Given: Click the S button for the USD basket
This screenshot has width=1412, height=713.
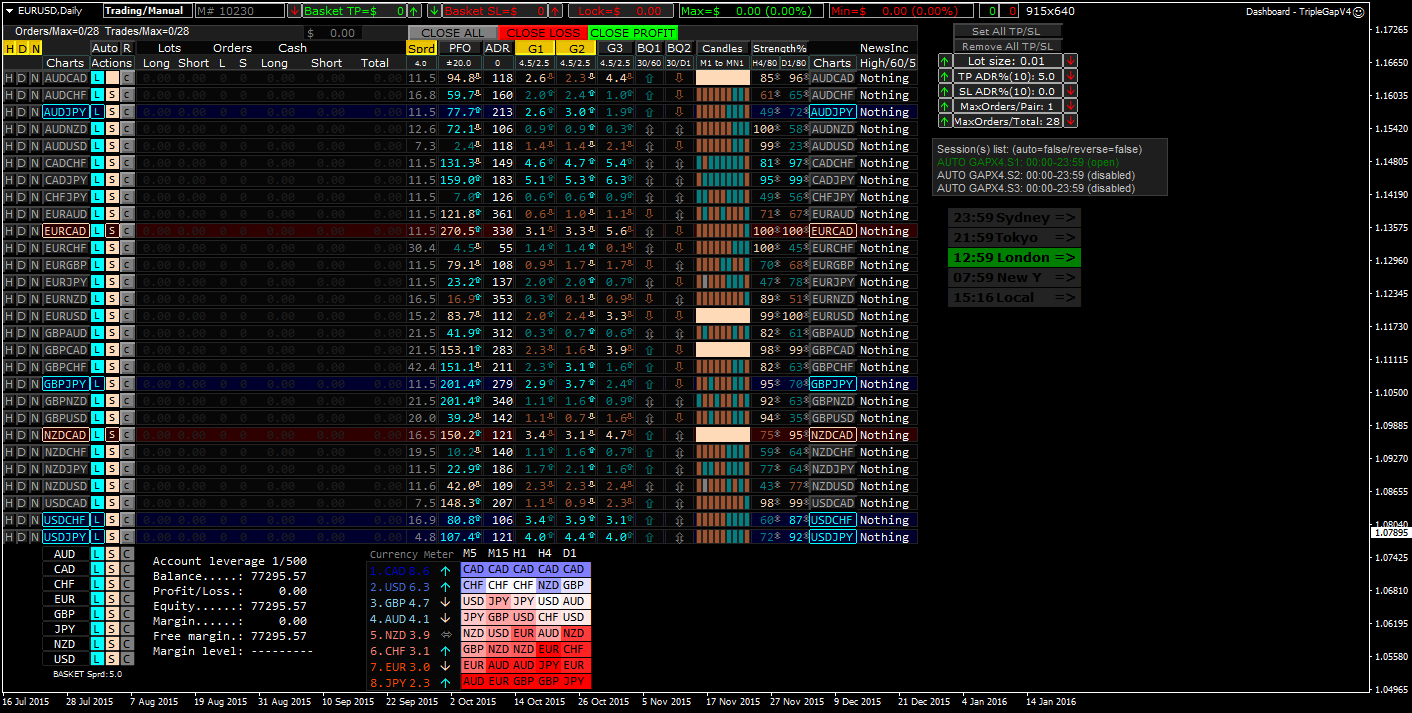Looking at the screenshot, I should pyautogui.click(x=112, y=659).
